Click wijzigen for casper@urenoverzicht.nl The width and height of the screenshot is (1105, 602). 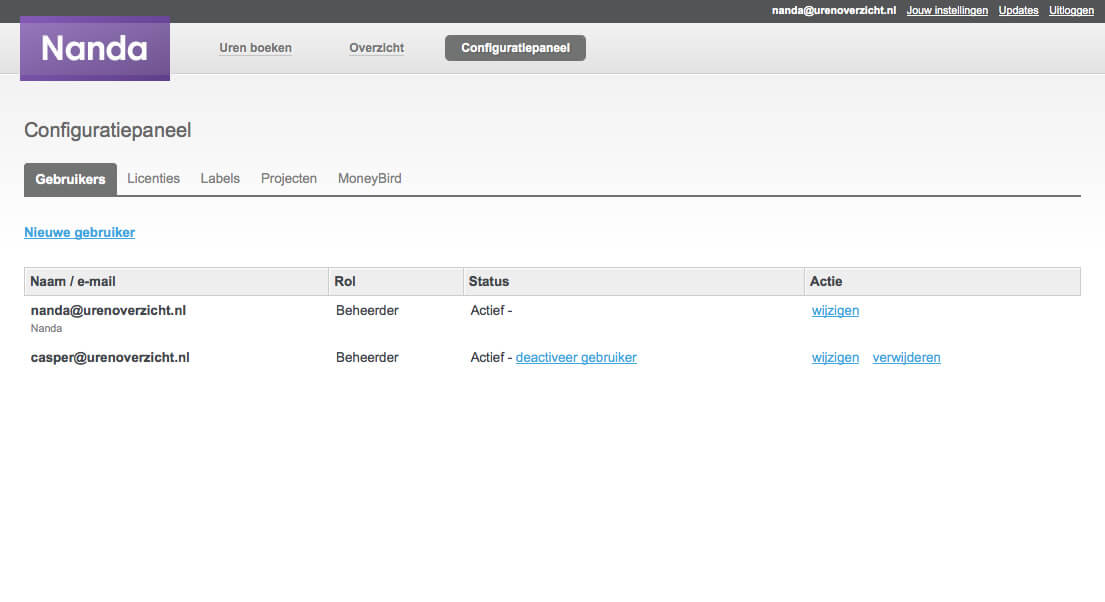coord(835,357)
